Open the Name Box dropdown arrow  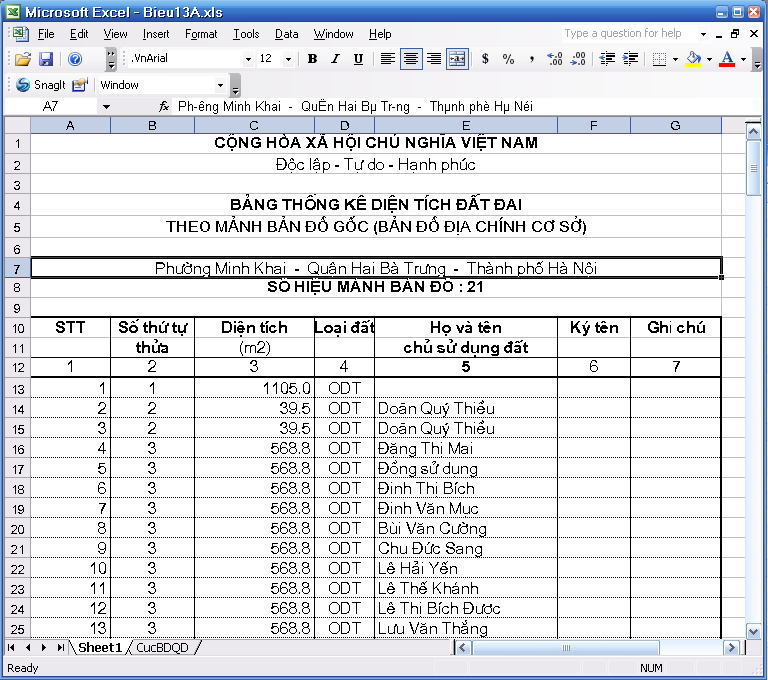point(106,105)
